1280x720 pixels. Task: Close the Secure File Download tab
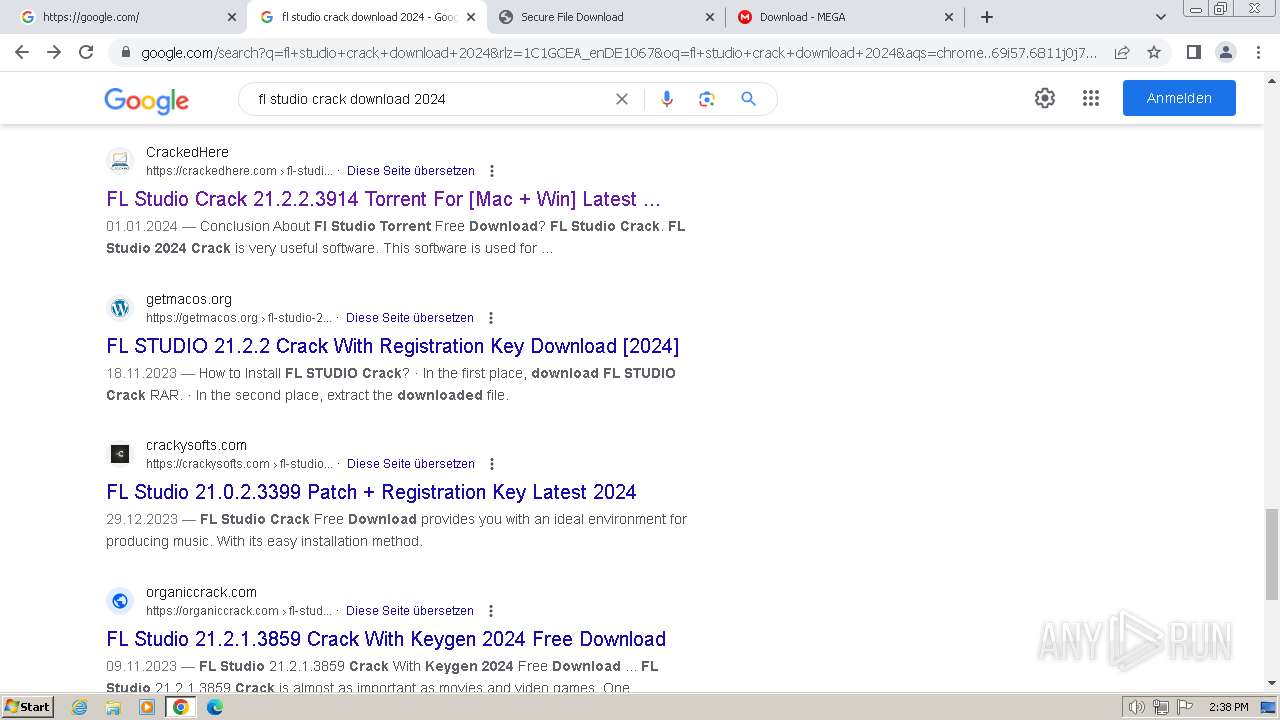tap(710, 17)
